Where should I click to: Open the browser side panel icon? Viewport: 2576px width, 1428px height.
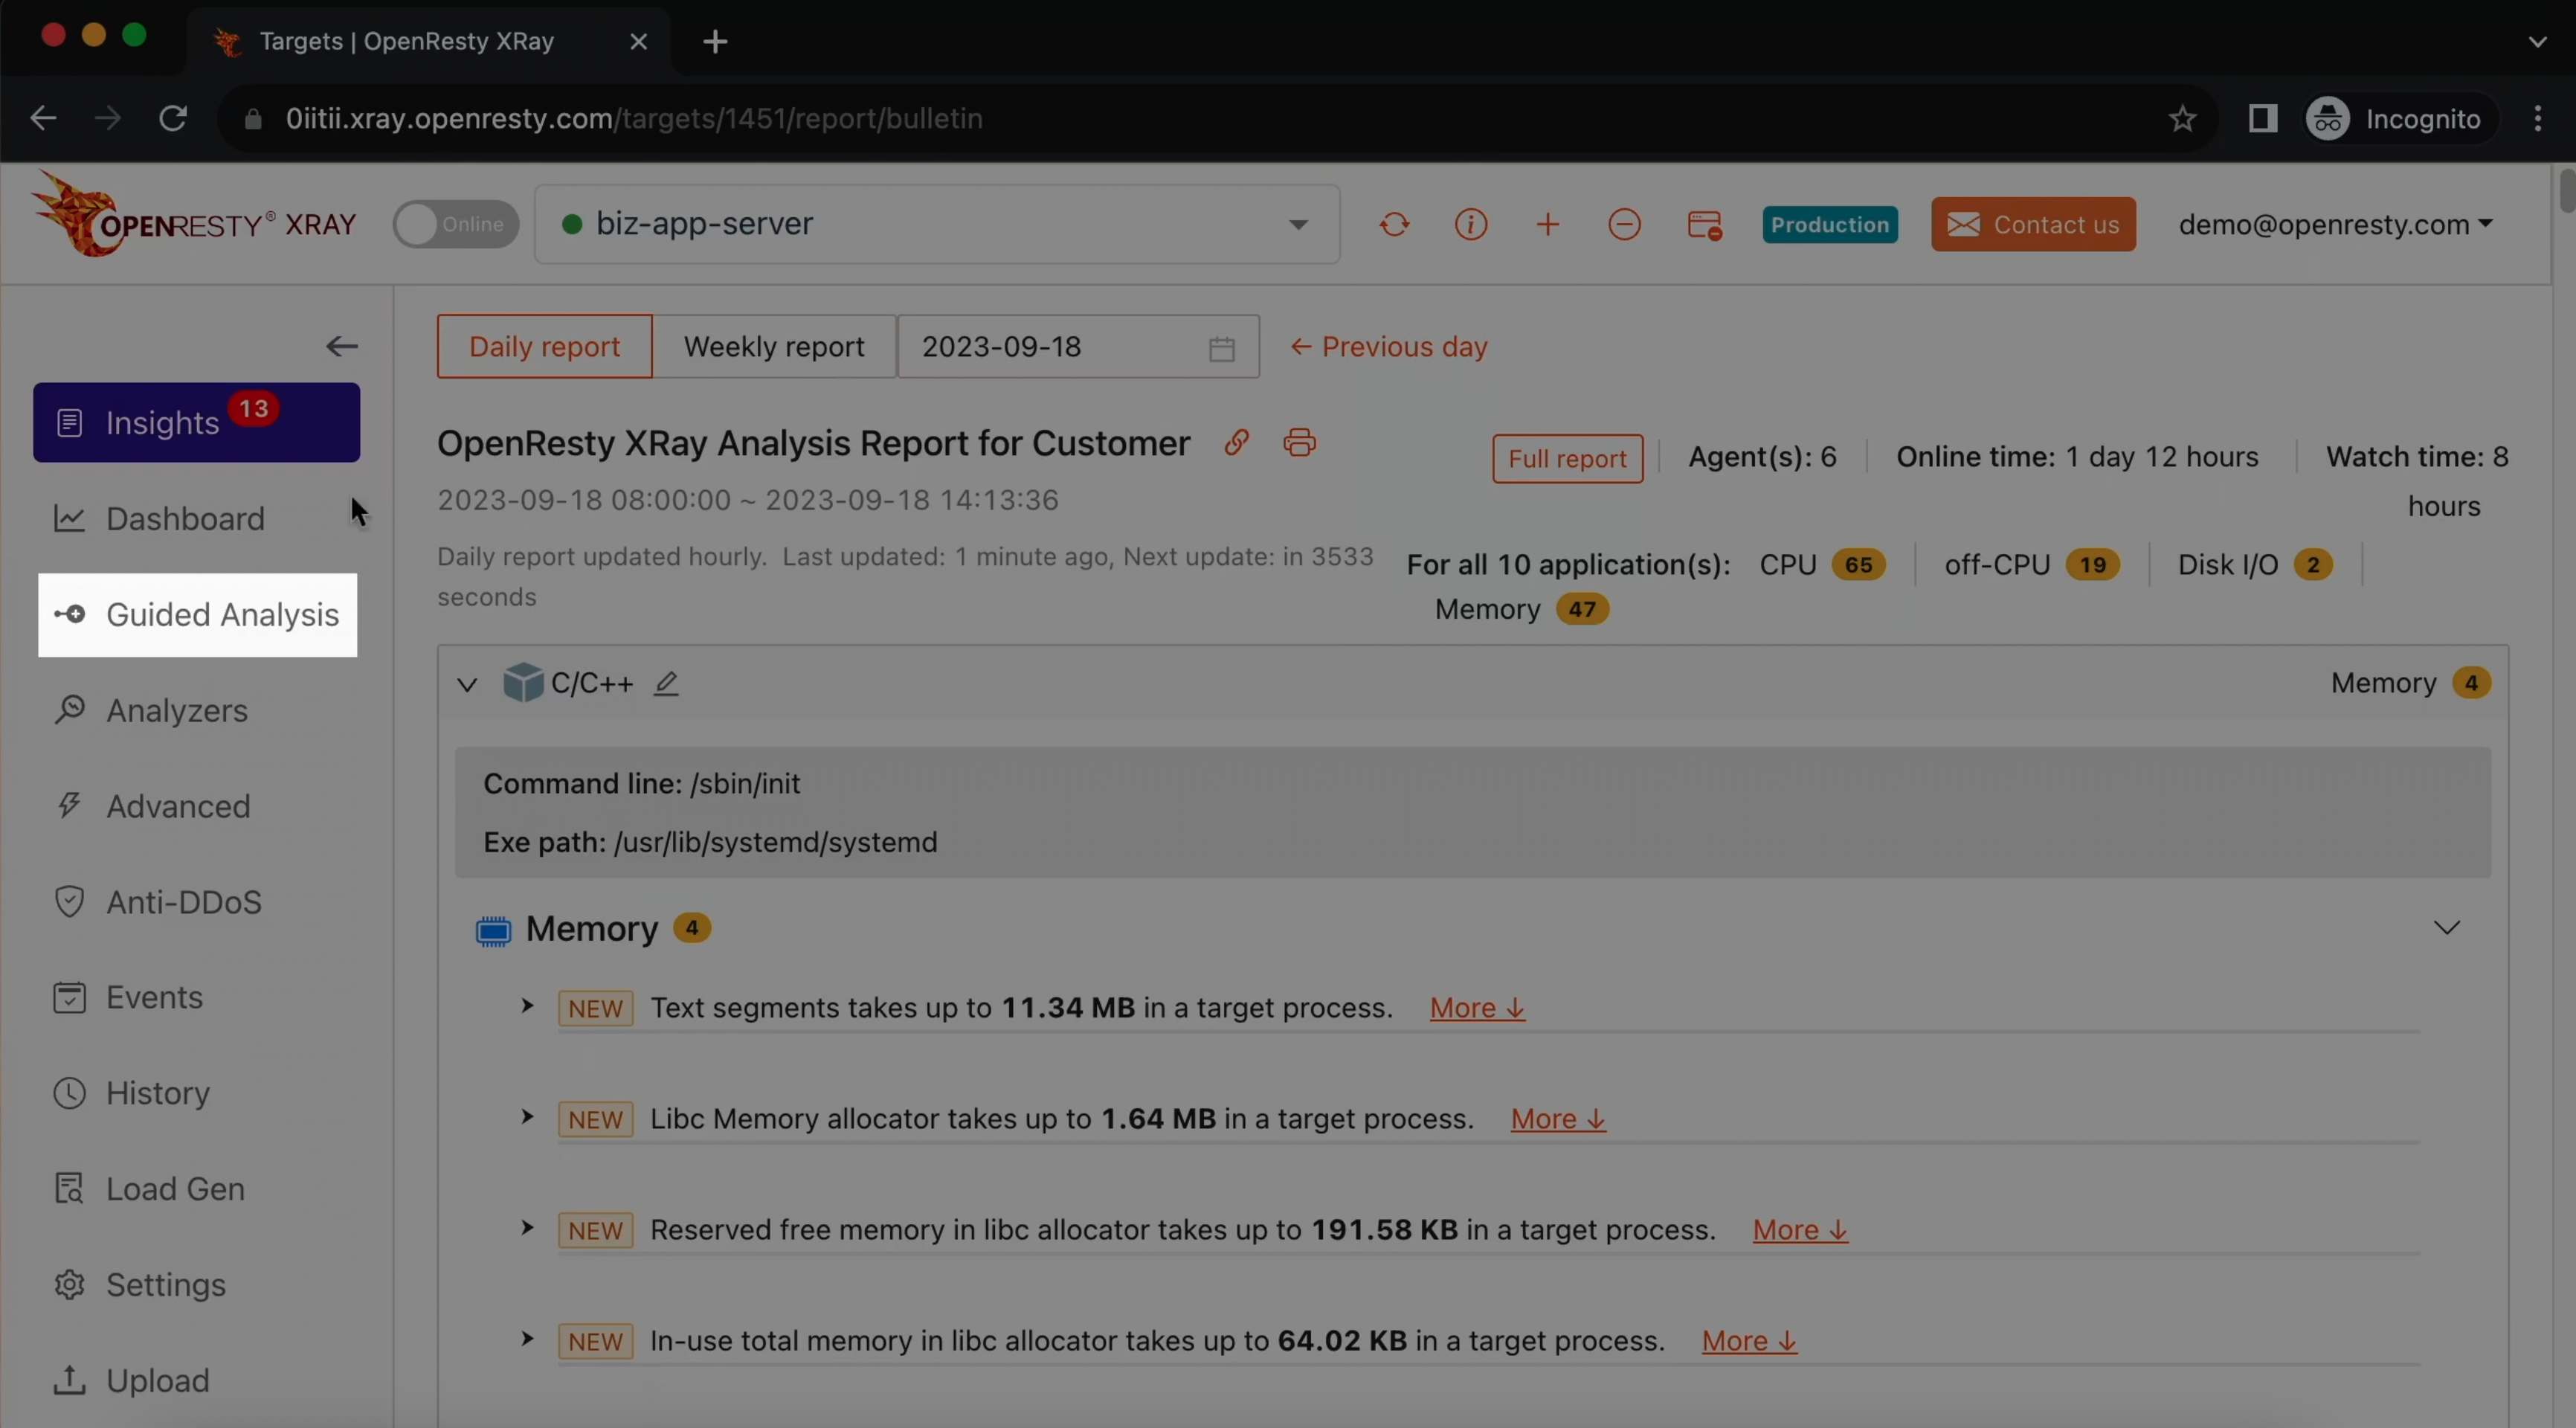[2262, 119]
